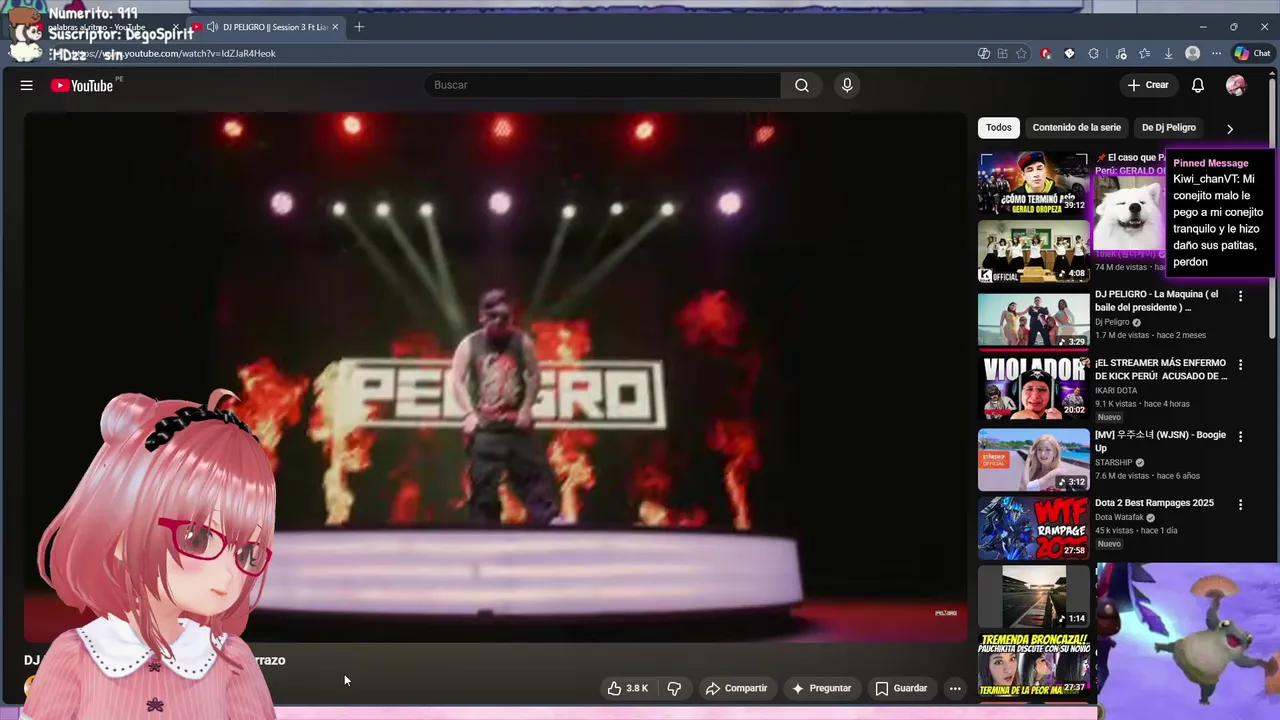Open YouTube notifications bell

[1198, 85]
